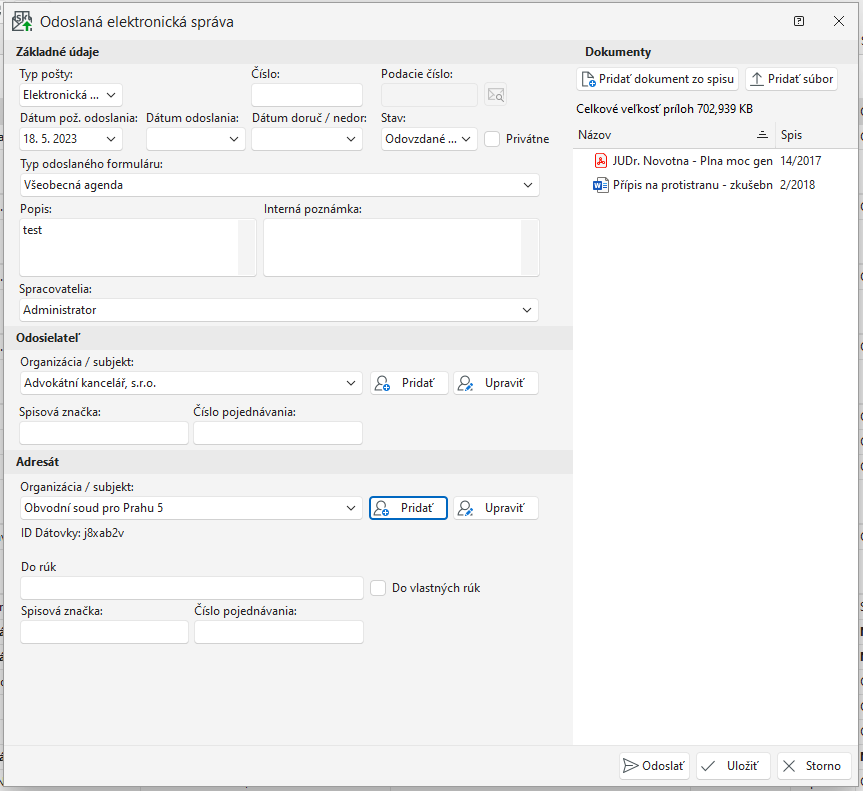Edit recipient via Upraviť in Adresát

coord(496,508)
